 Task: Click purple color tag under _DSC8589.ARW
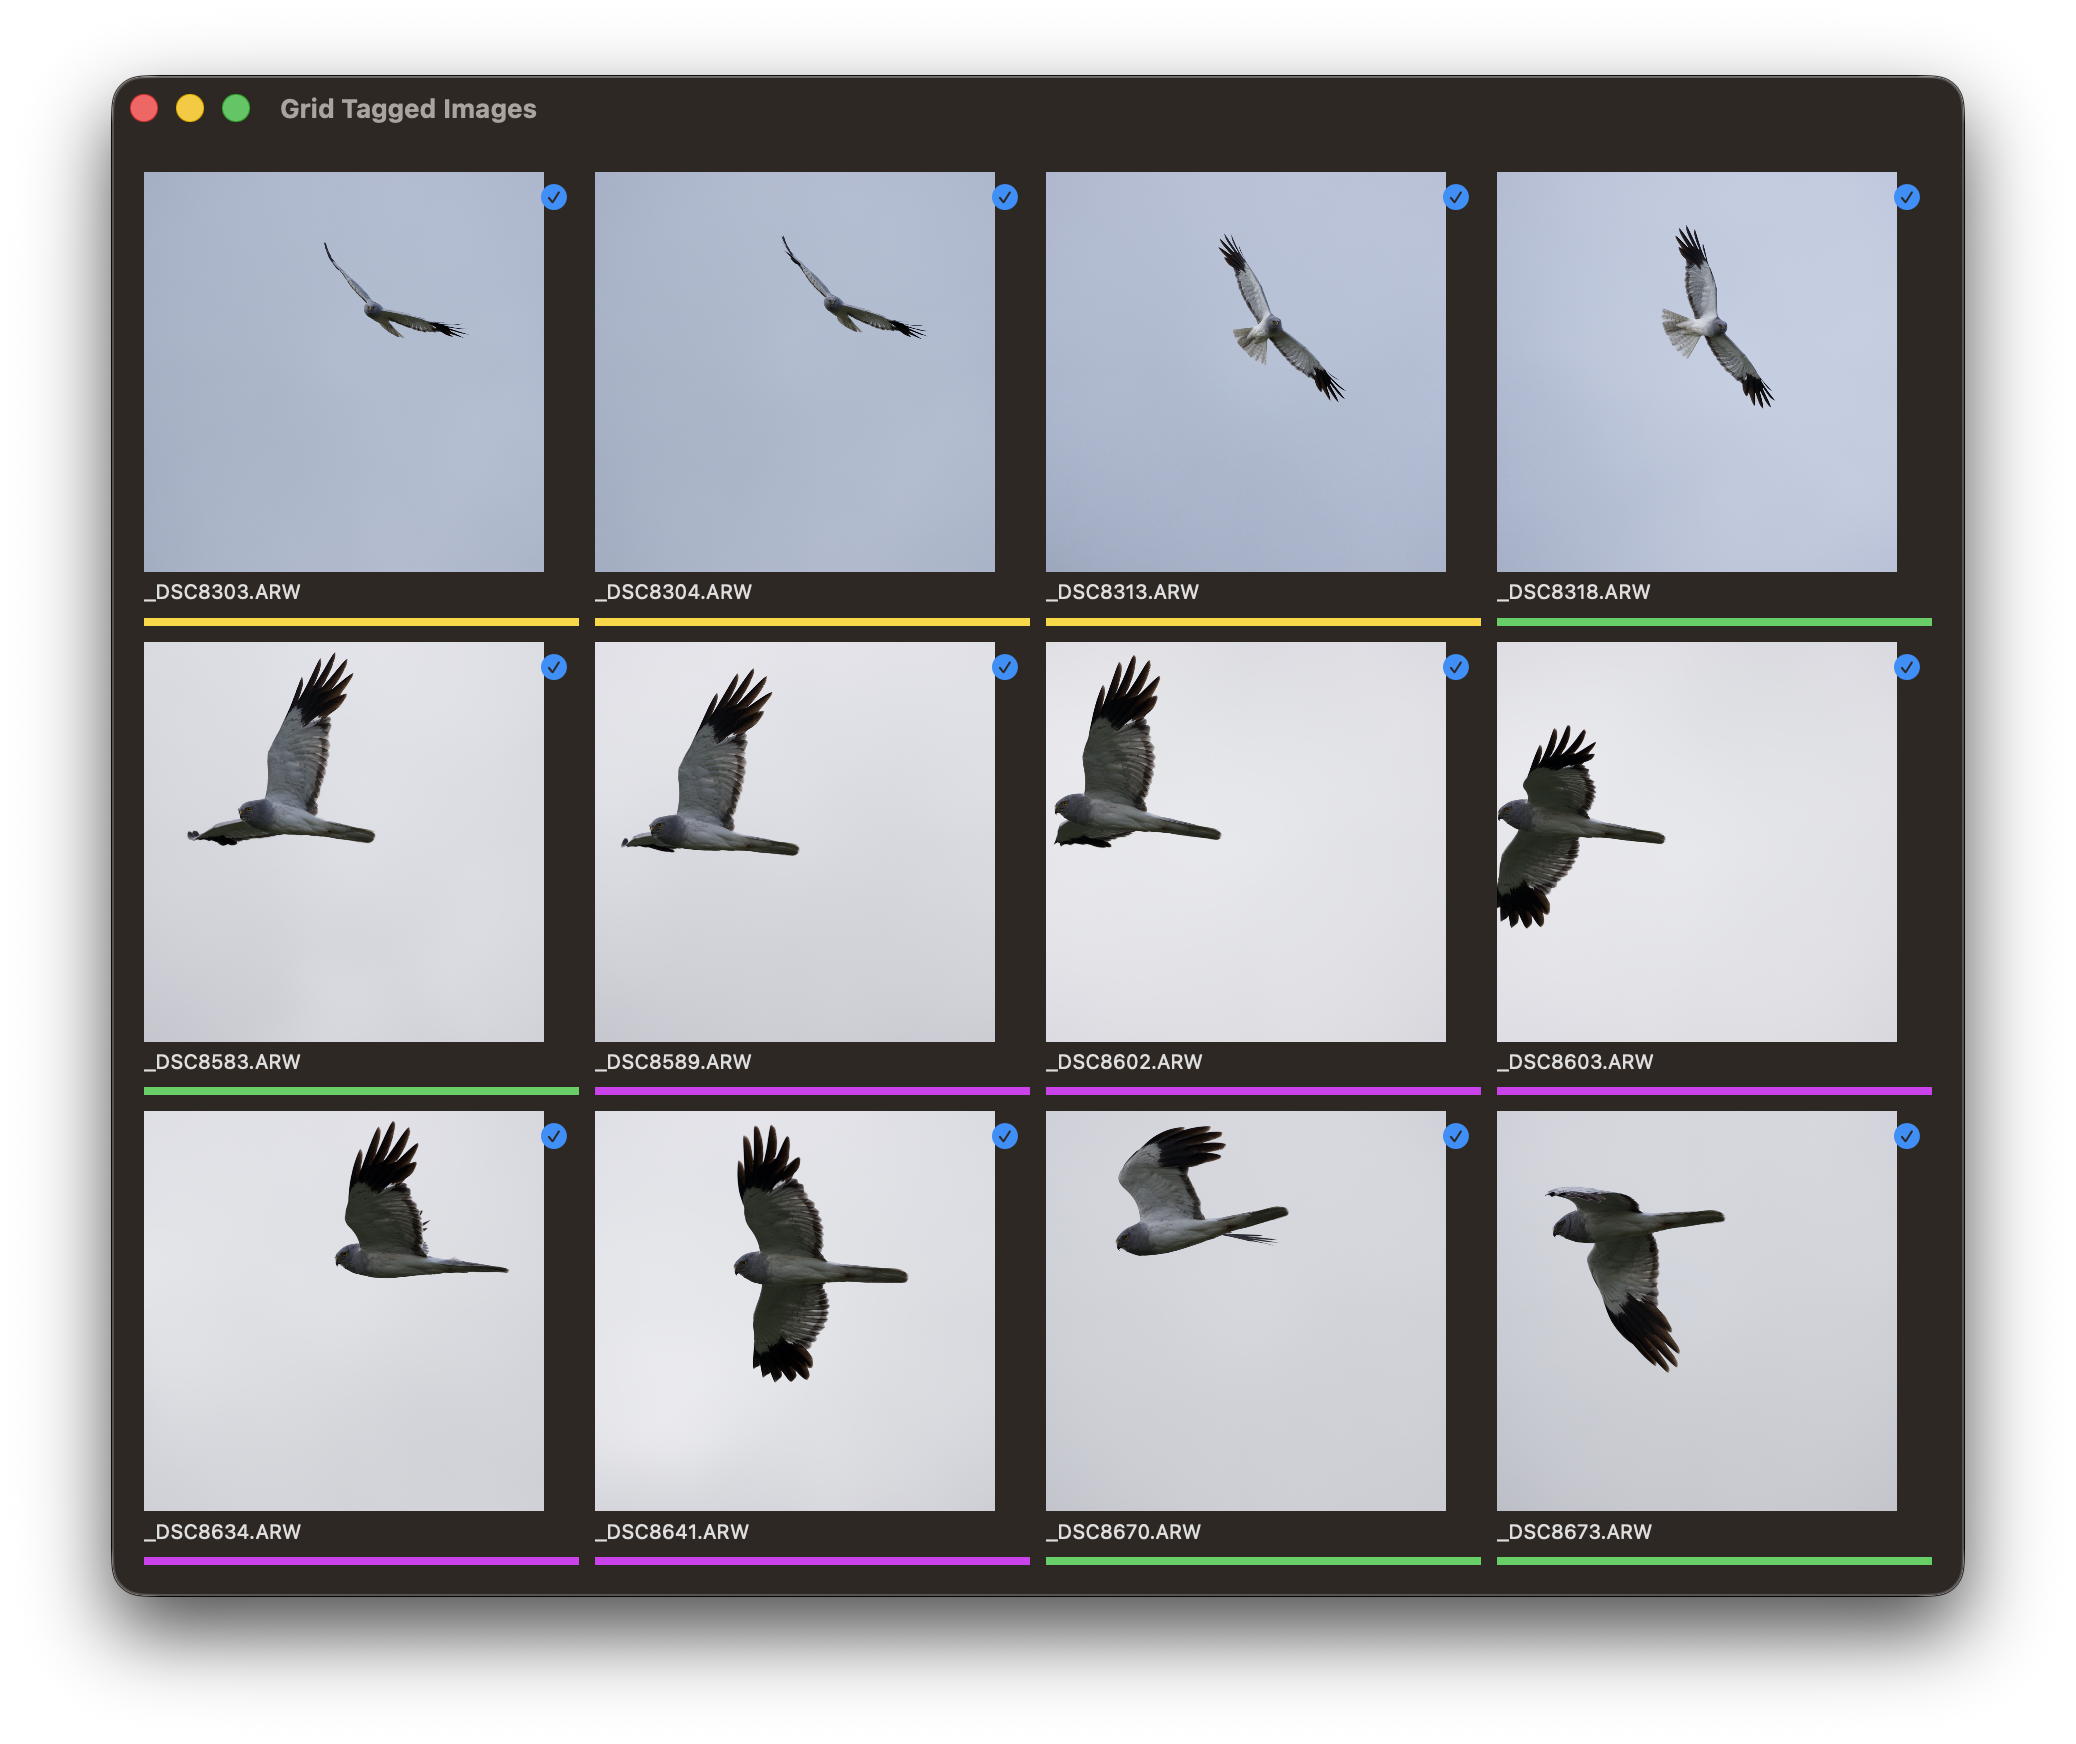(x=811, y=1091)
